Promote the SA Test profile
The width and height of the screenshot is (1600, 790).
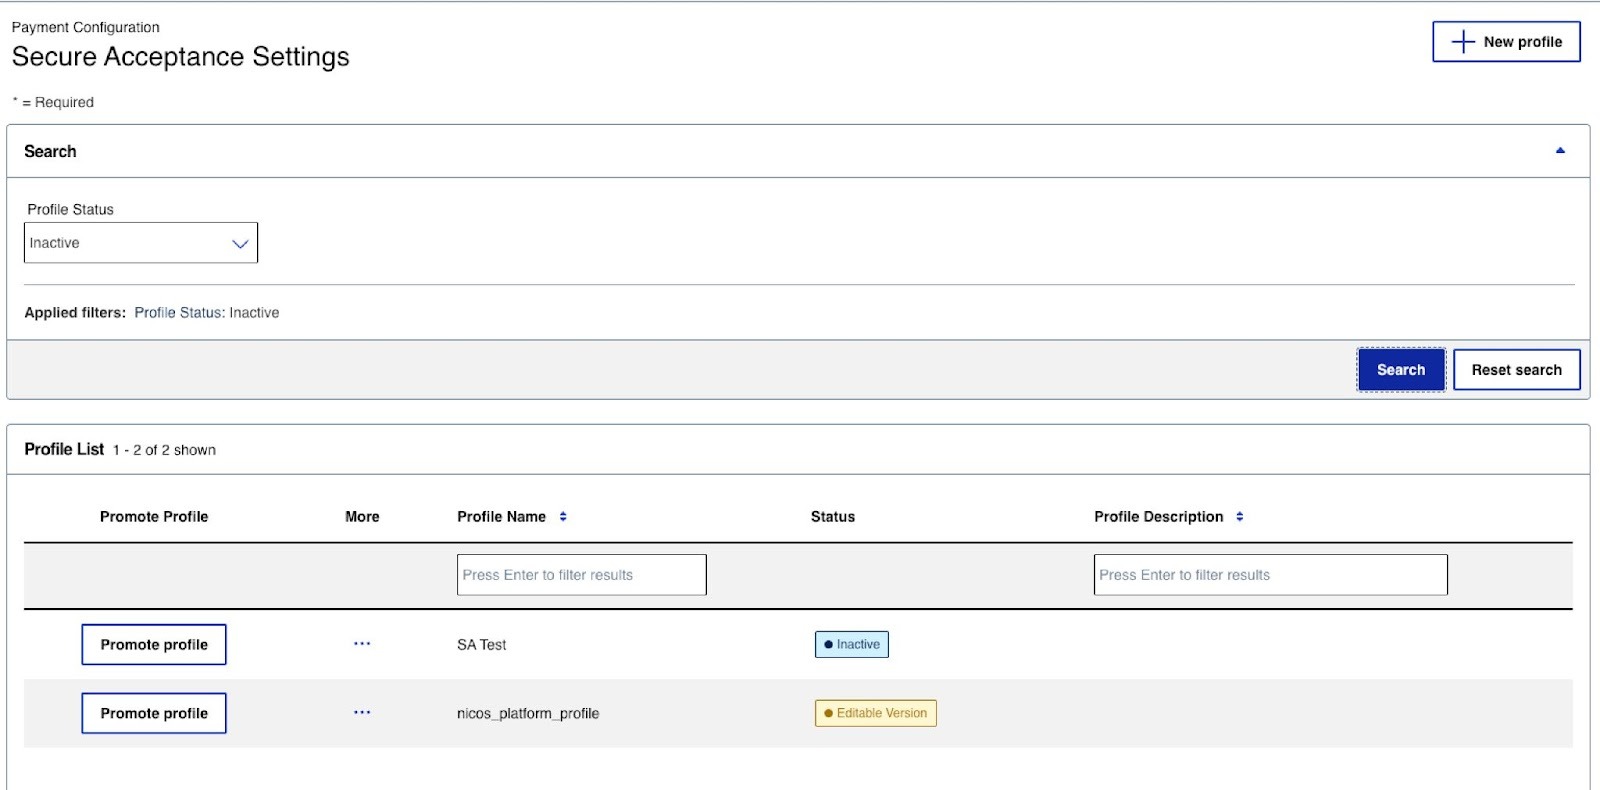[154, 645]
